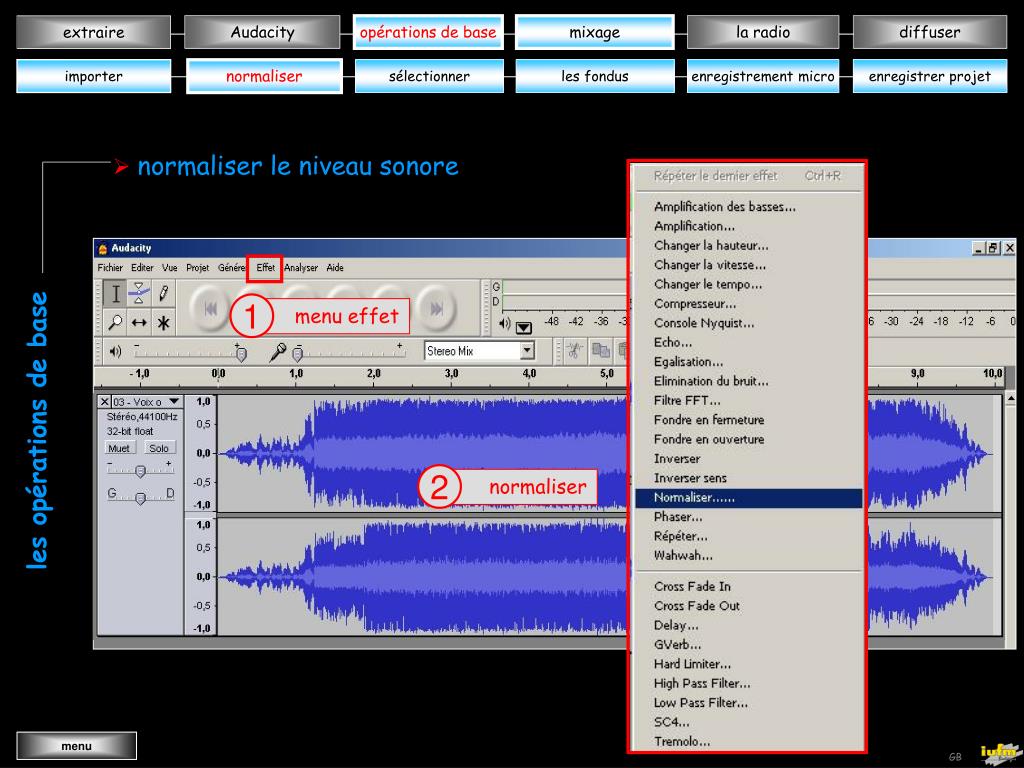Select Changer la vitesse effect
Viewport: 1024px width, 768px height.
pyautogui.click(x=748, y=265)
